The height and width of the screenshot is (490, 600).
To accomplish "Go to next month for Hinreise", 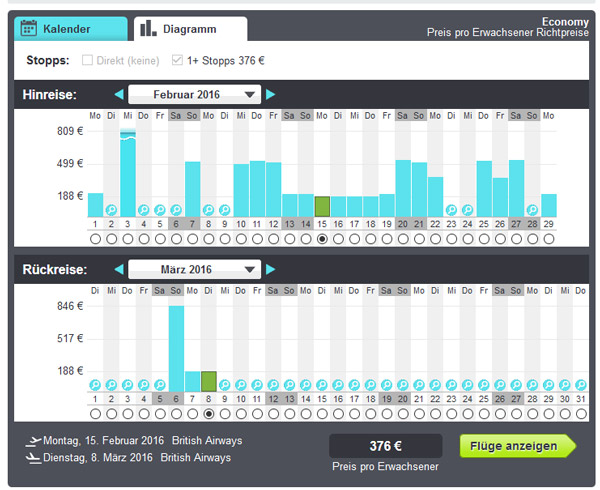I will point(270,95).
